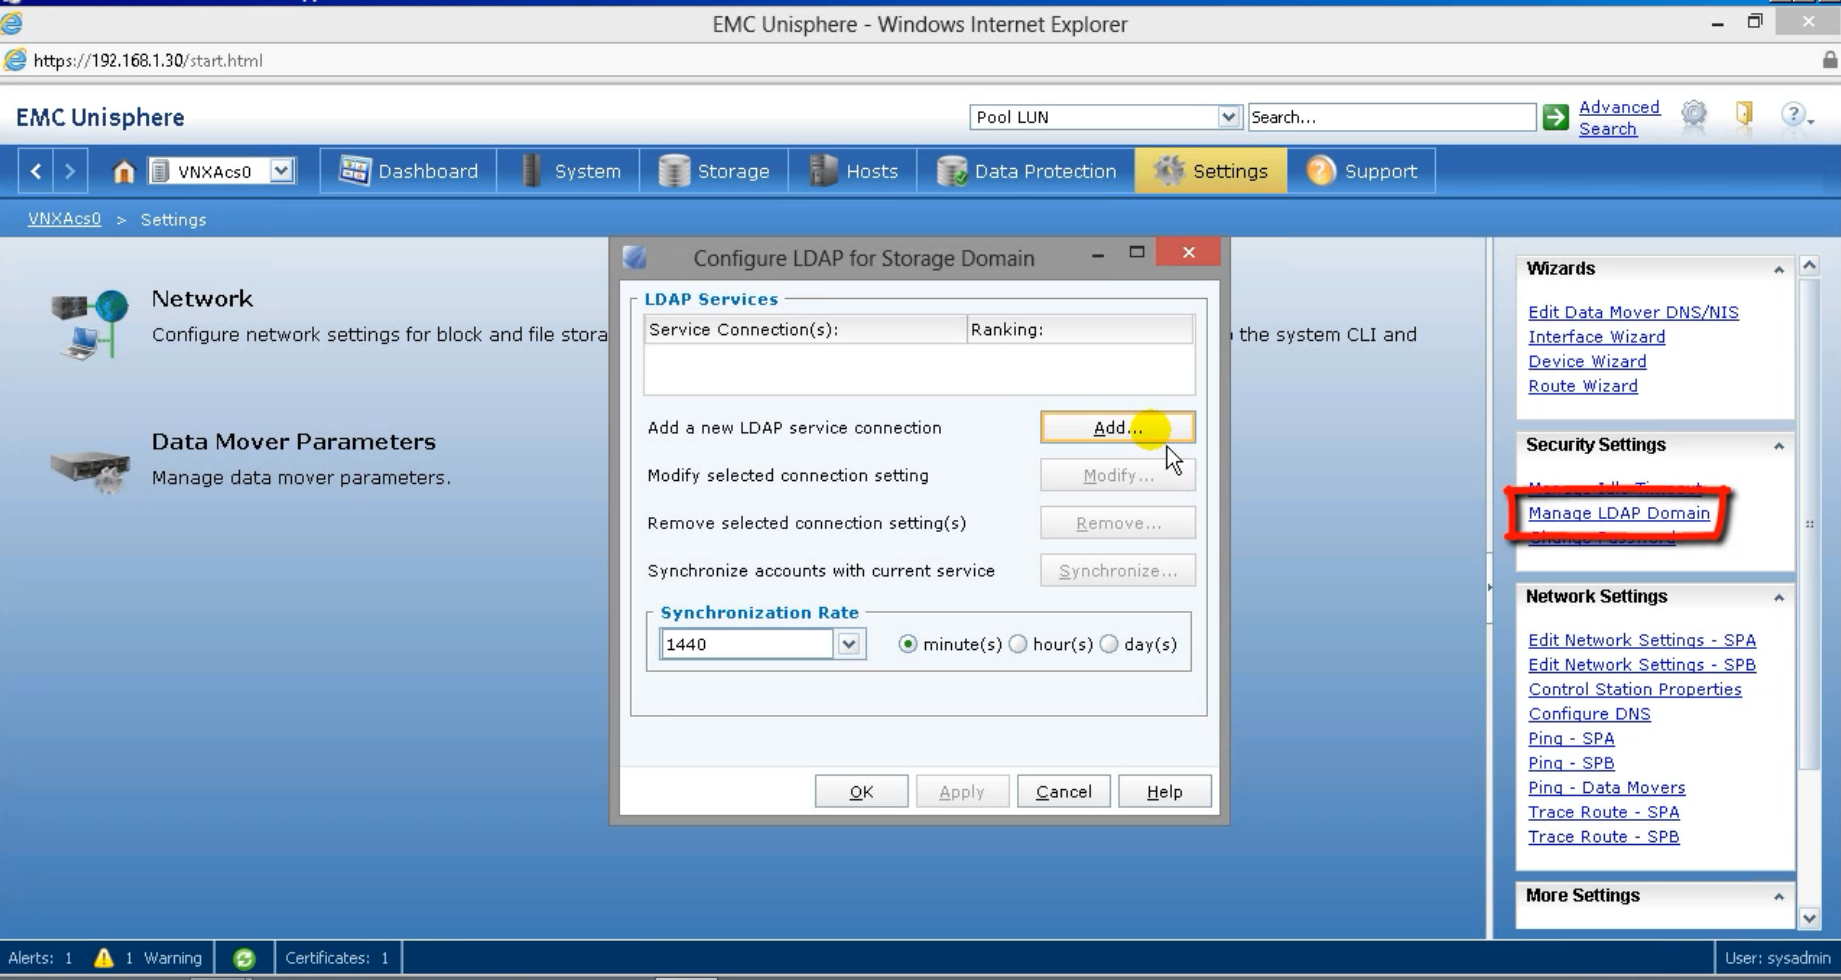Click the Network globe icon

point(90,323)
